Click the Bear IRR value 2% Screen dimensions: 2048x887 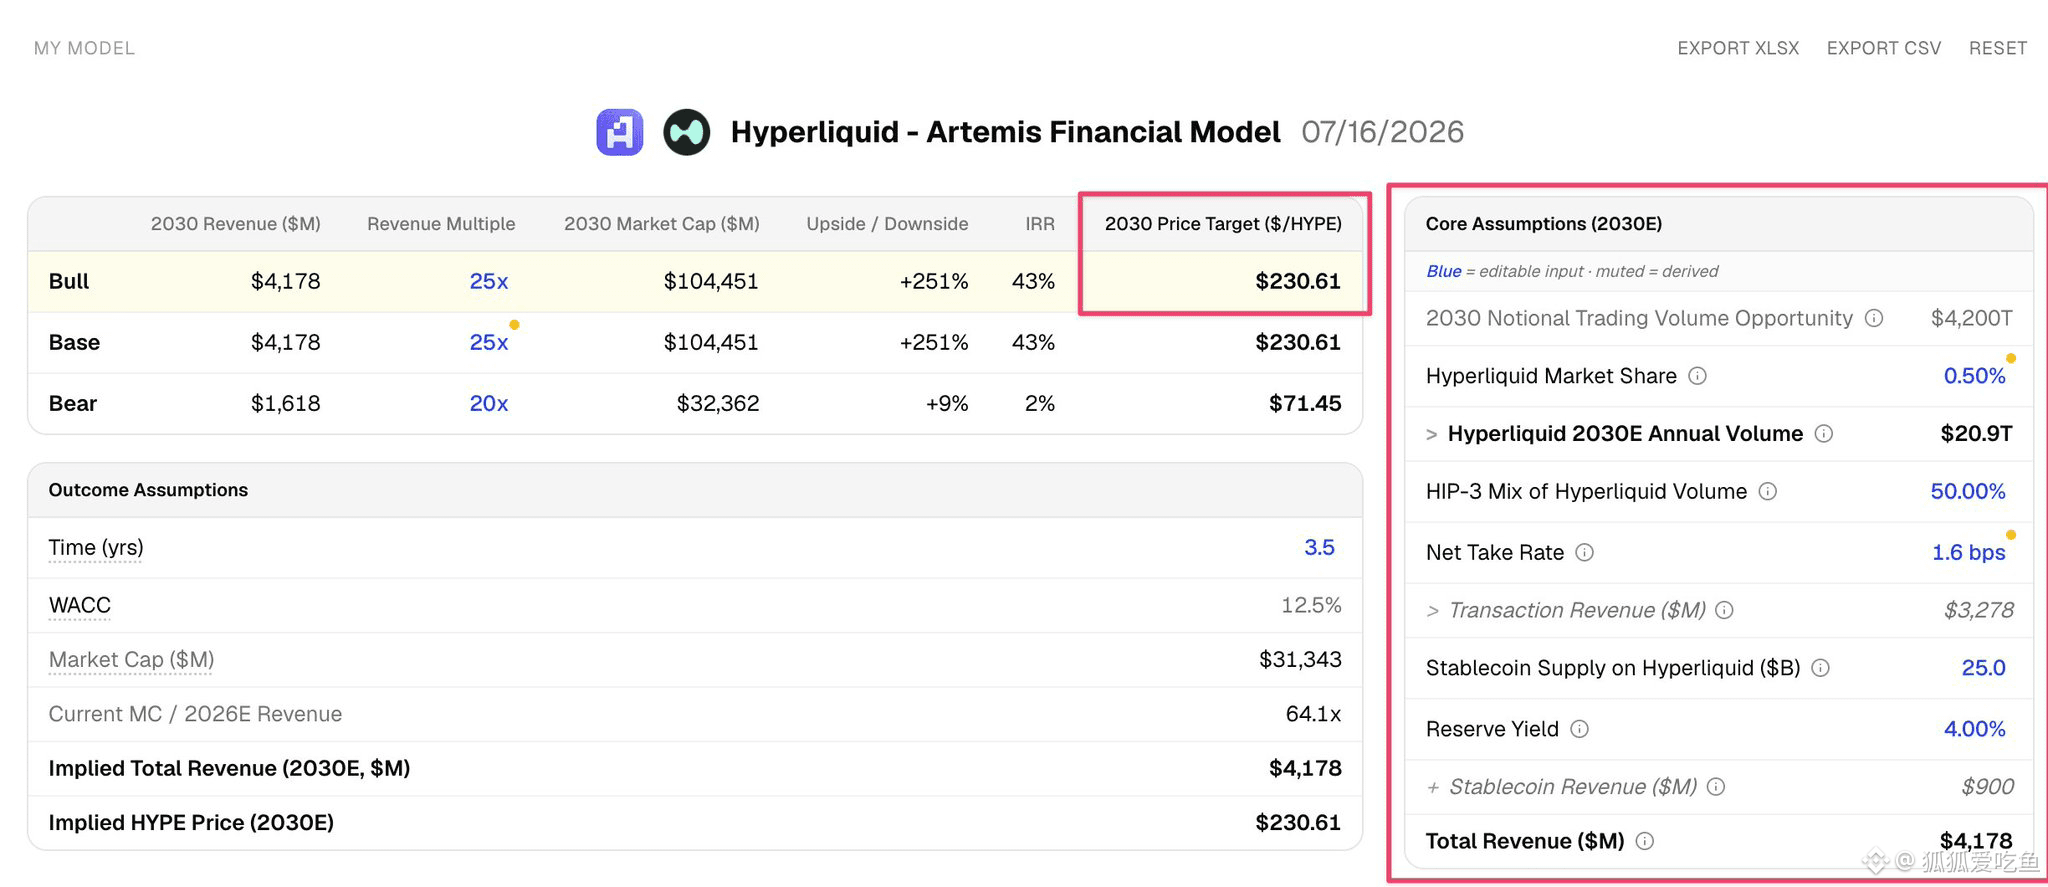click(x=1040, y=404)
